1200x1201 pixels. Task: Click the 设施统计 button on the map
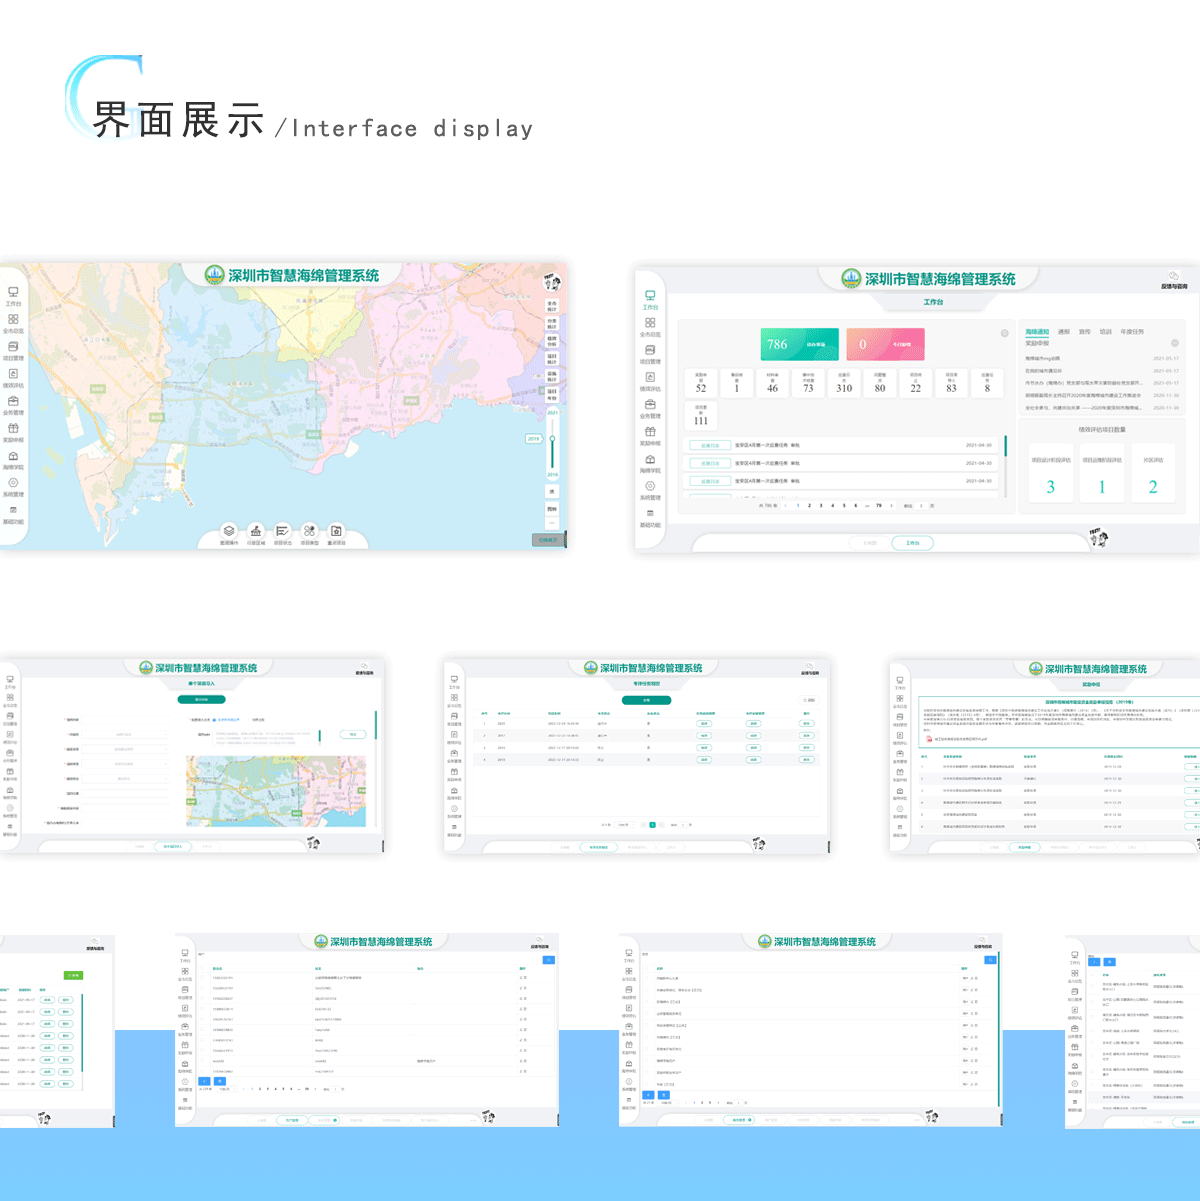552,376
